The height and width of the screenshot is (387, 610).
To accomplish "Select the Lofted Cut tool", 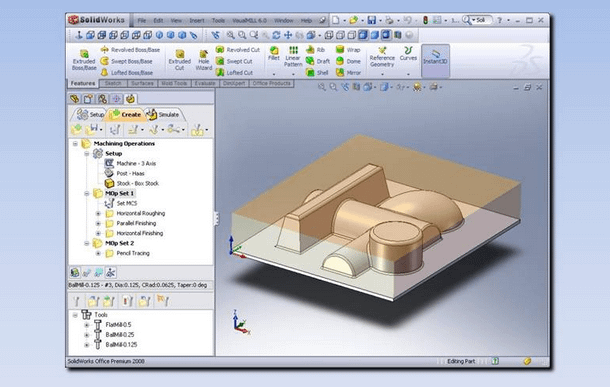I will tap(234, 72).
